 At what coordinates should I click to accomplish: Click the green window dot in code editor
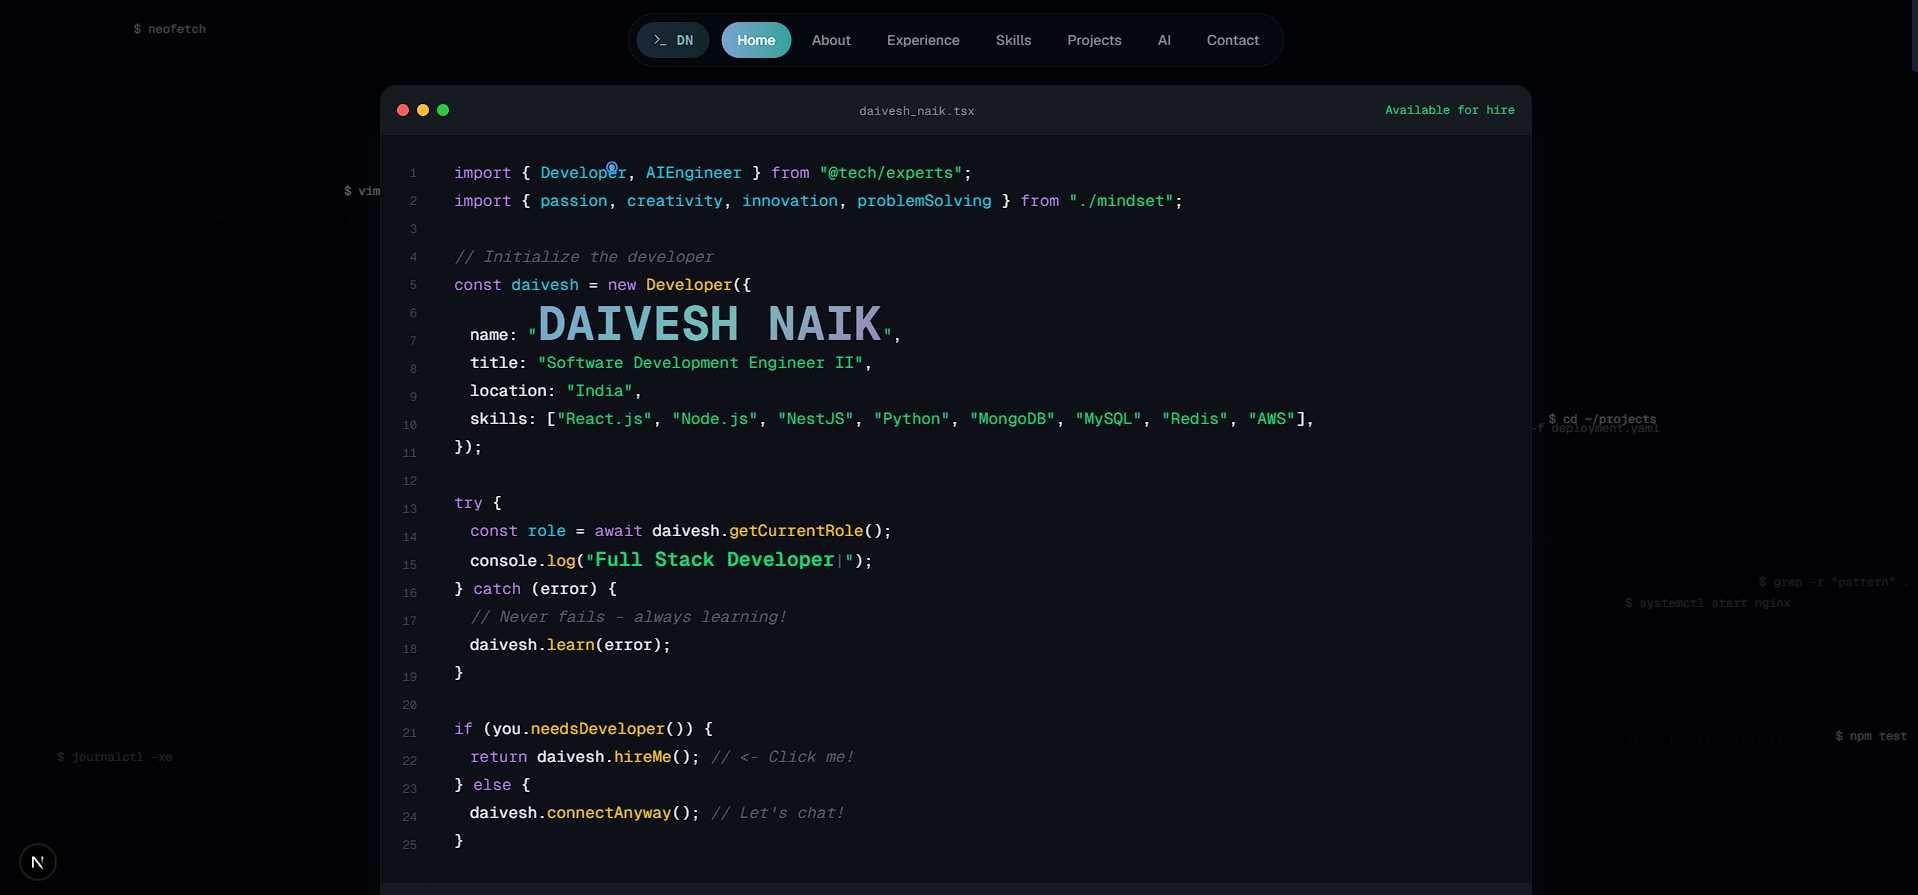coord(443,110)
